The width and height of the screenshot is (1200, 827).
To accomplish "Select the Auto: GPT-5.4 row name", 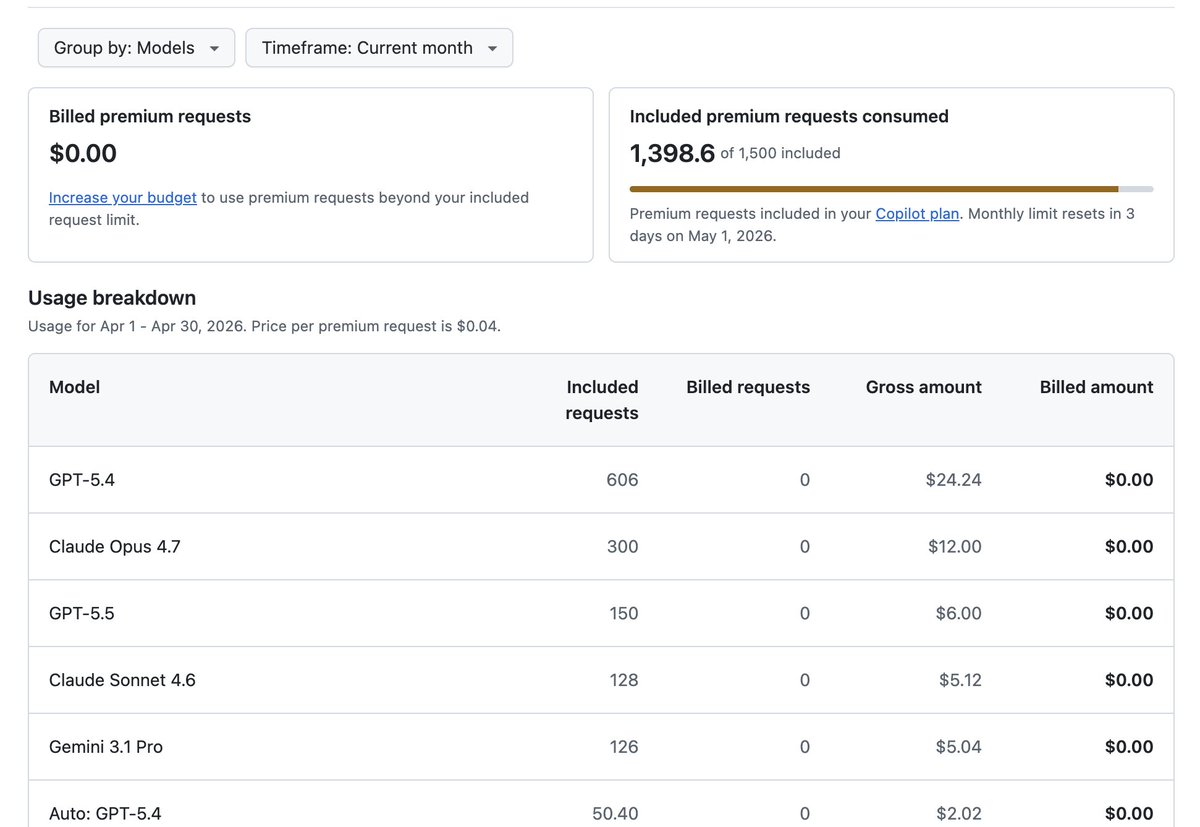I will (105, 814).
